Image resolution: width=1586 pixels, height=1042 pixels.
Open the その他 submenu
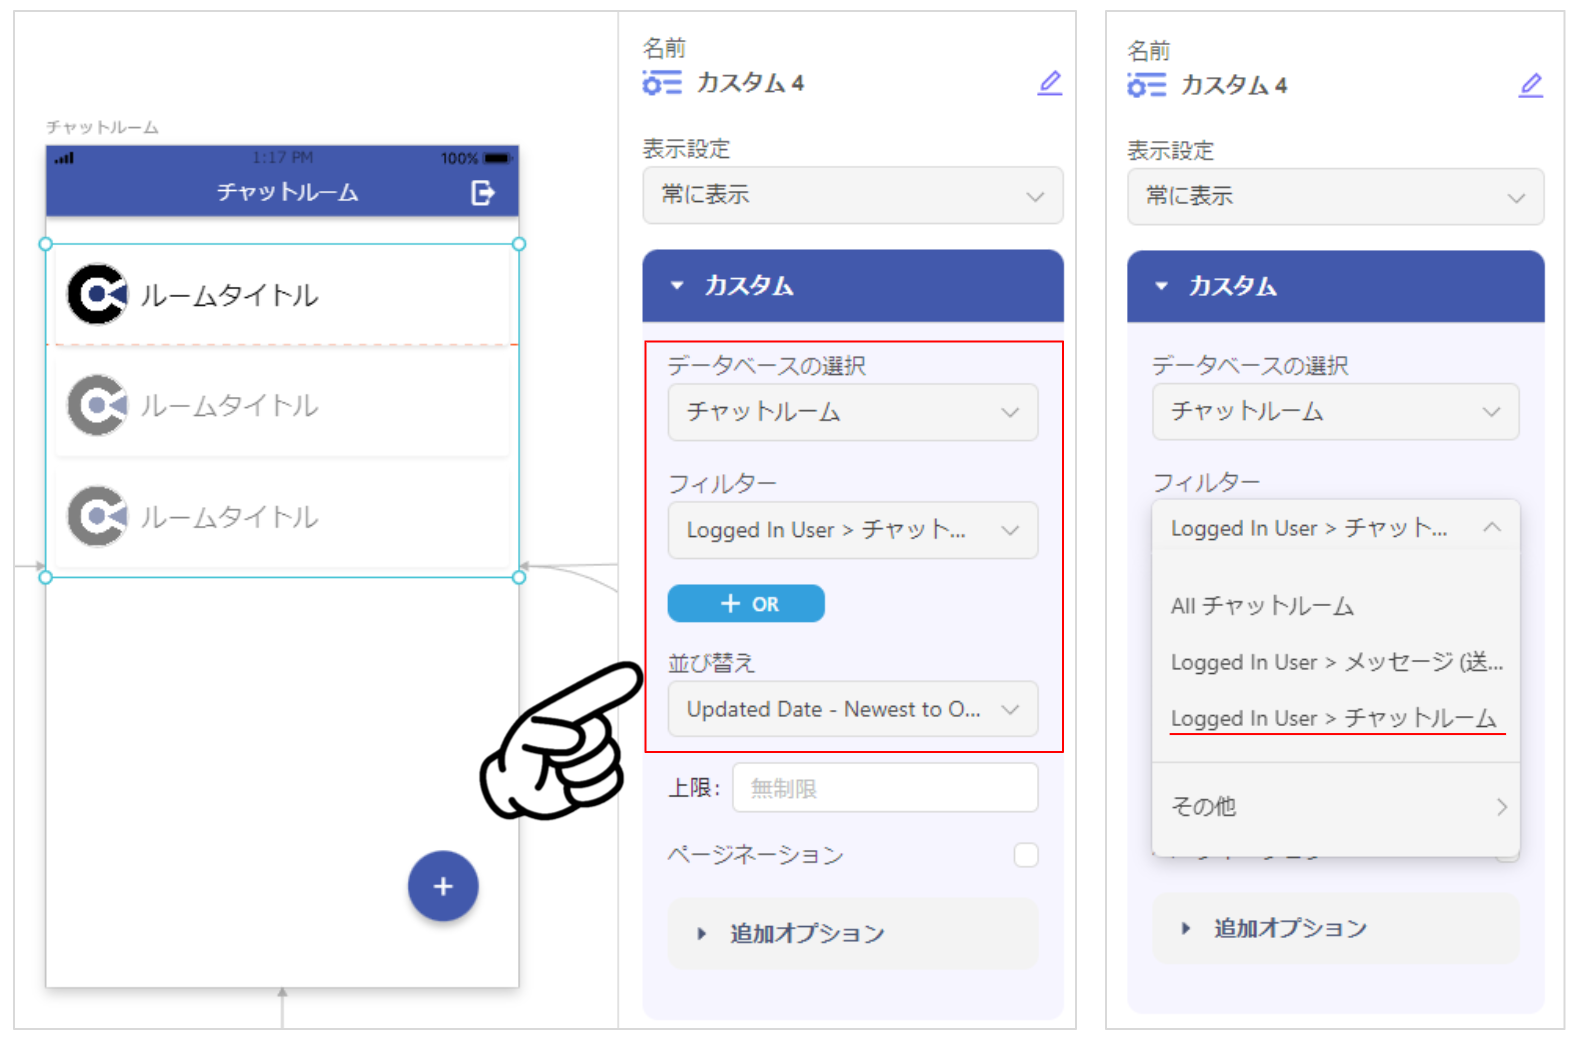1335,806
